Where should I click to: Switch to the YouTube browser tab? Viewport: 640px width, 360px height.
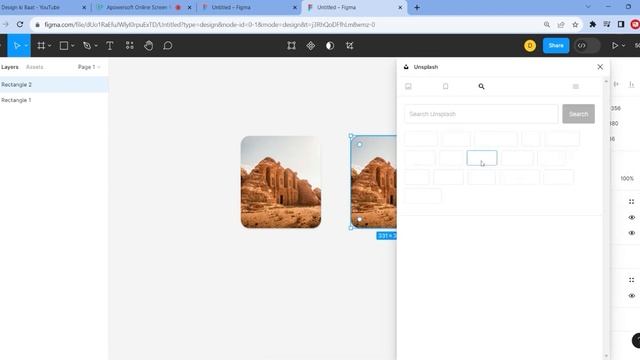click(x=40, y=7)
